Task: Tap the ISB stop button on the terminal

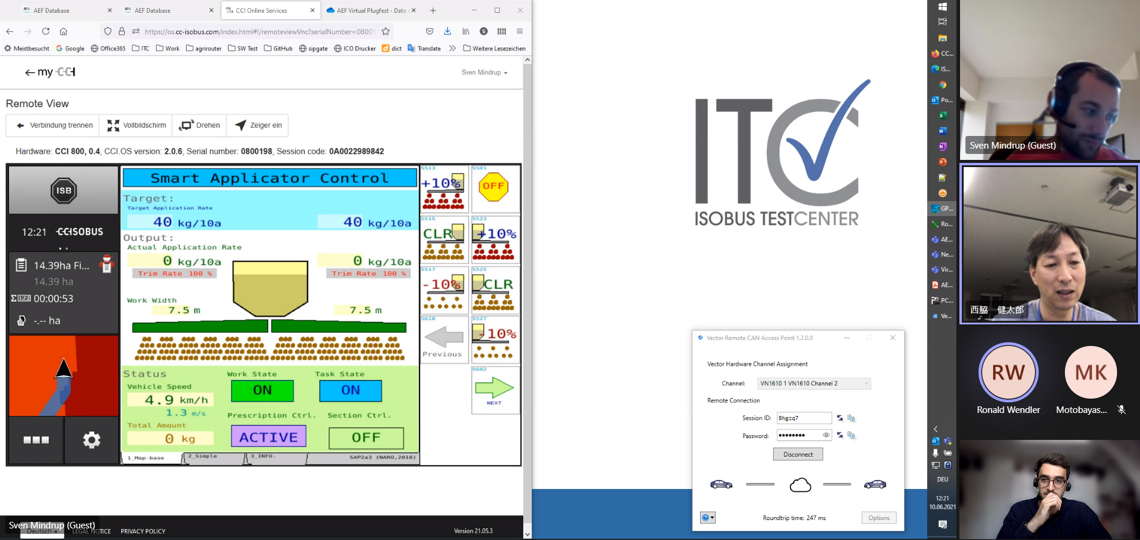Action: tap(63, 190)
